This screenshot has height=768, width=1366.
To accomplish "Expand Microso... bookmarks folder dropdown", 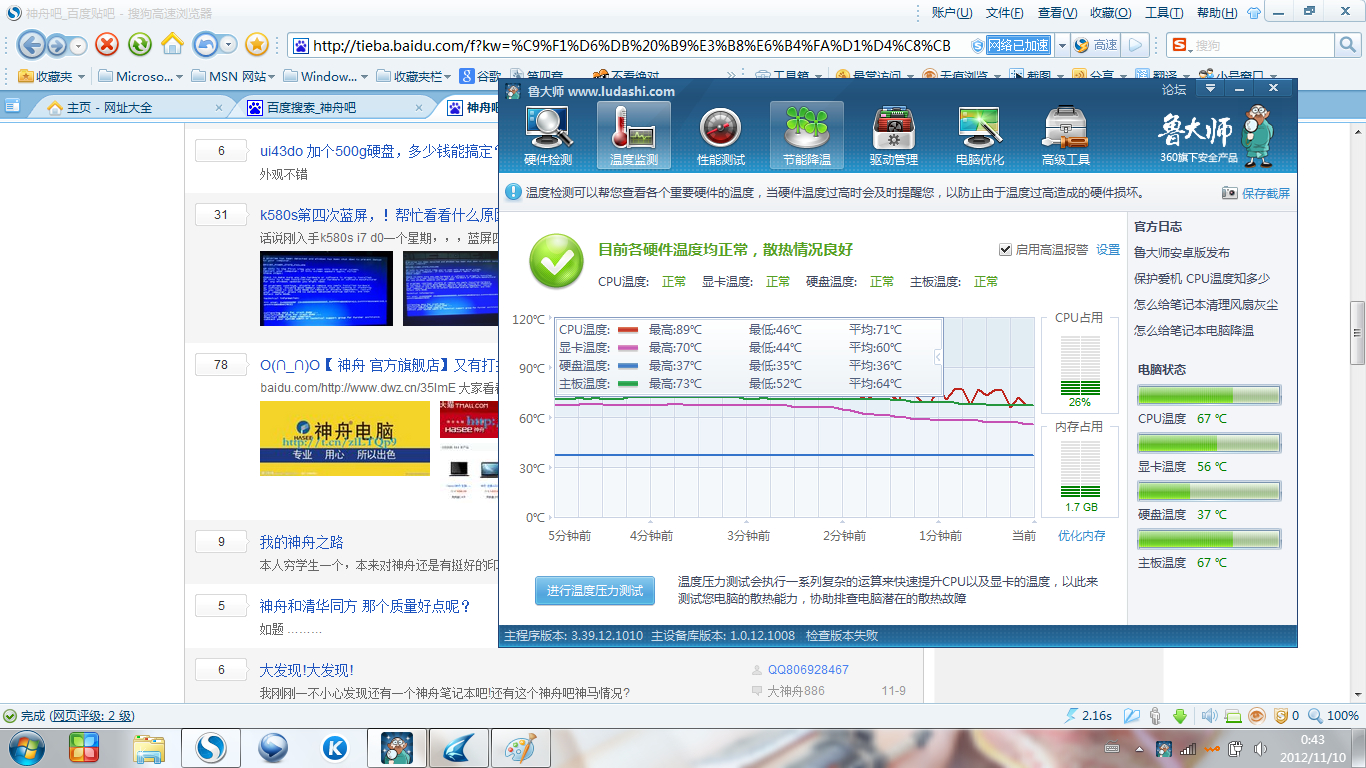I will pyautogui.click(x=179, y=77).
